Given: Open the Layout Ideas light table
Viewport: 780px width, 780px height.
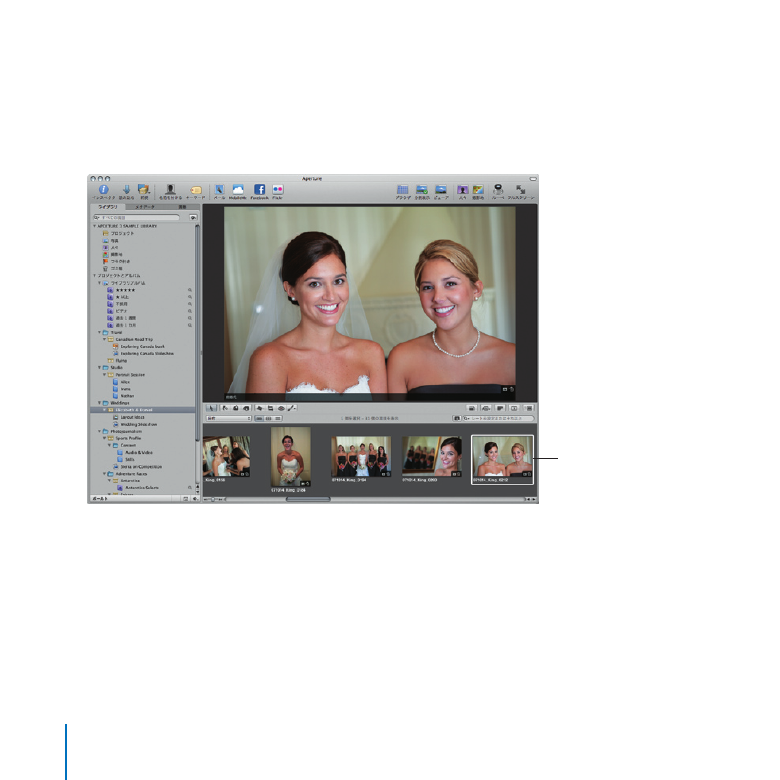Looking at the screenshot, I should coord(129,417).
